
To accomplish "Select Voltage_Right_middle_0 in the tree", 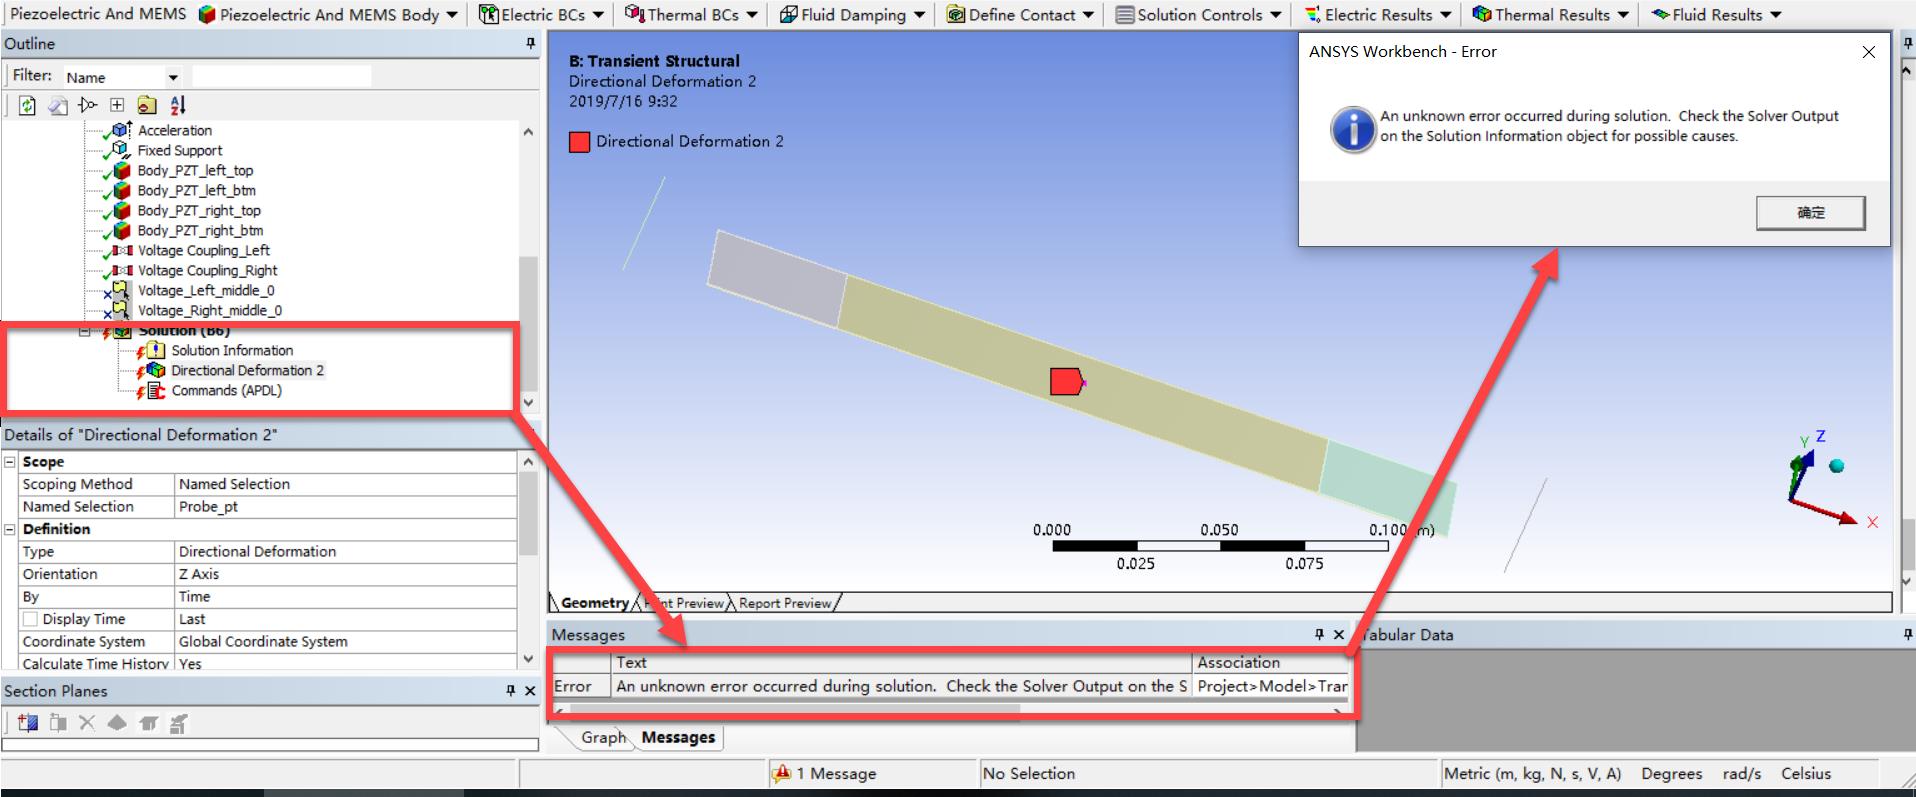I will pyautogui.click(x=209, y=310).
